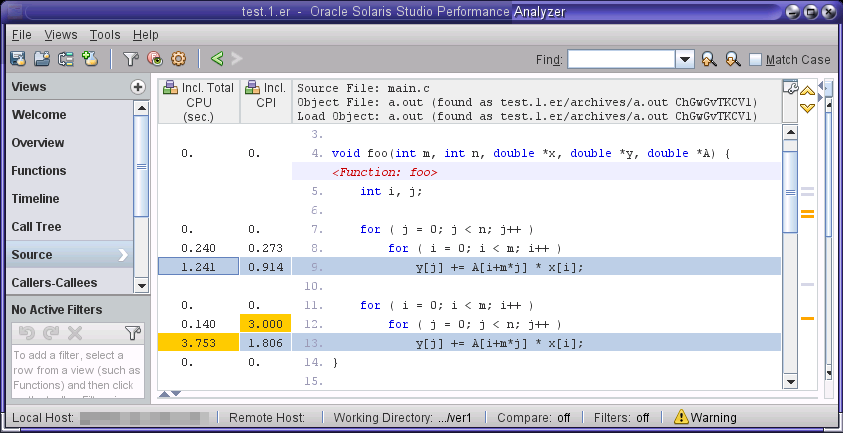
Task: Click the 0.240 CPU cell
Action: [x=198, y=248]
